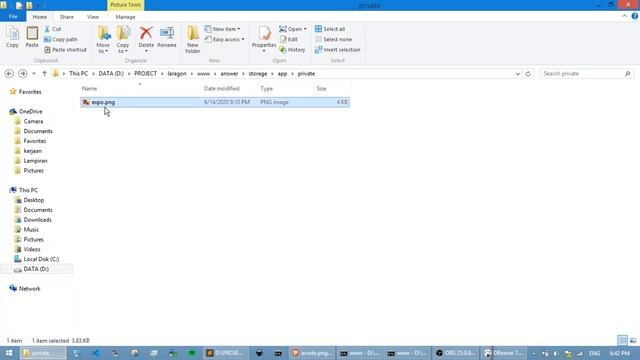This screenshot has height=360, width=640.
Task: Create a New folder
Action: 193,40
